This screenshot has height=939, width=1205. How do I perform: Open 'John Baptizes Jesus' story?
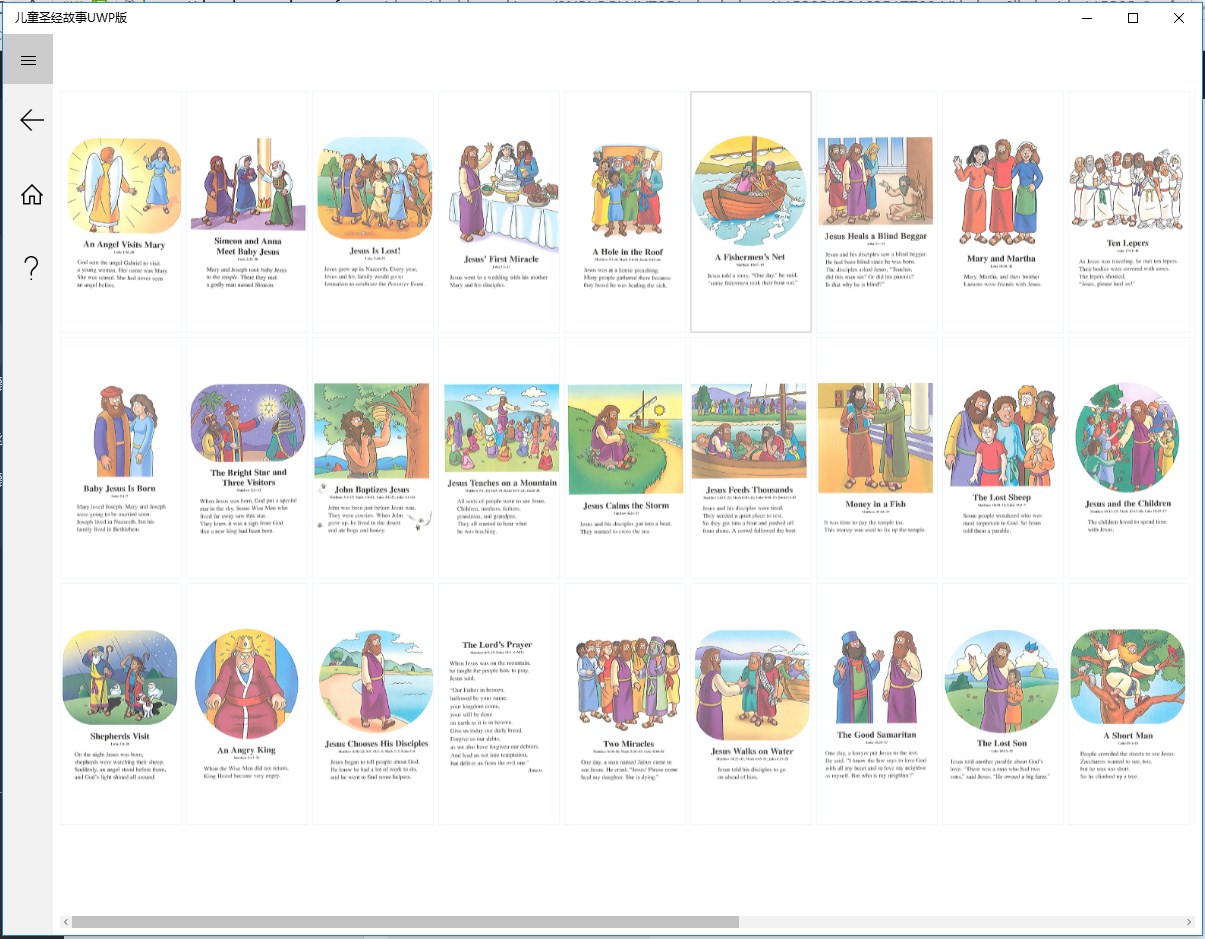coord(373,458)
